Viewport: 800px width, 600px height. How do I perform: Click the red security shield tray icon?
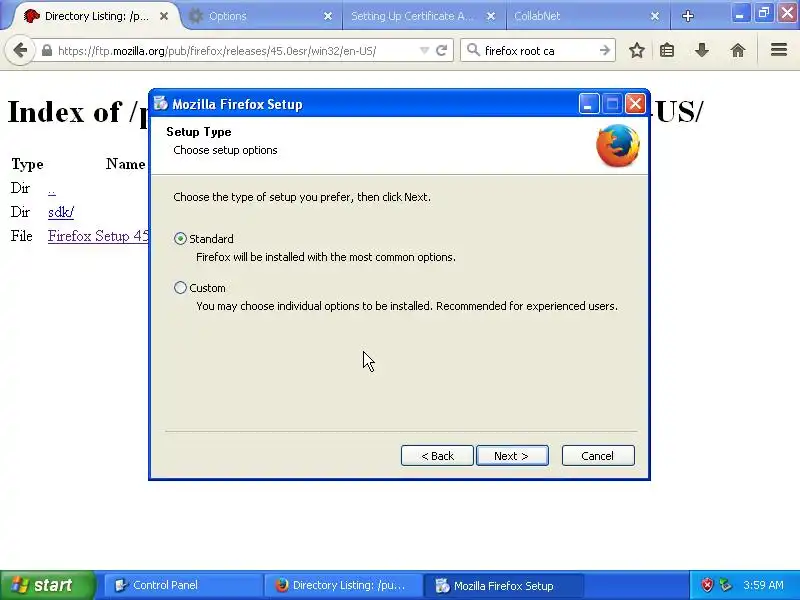point(707,585)
